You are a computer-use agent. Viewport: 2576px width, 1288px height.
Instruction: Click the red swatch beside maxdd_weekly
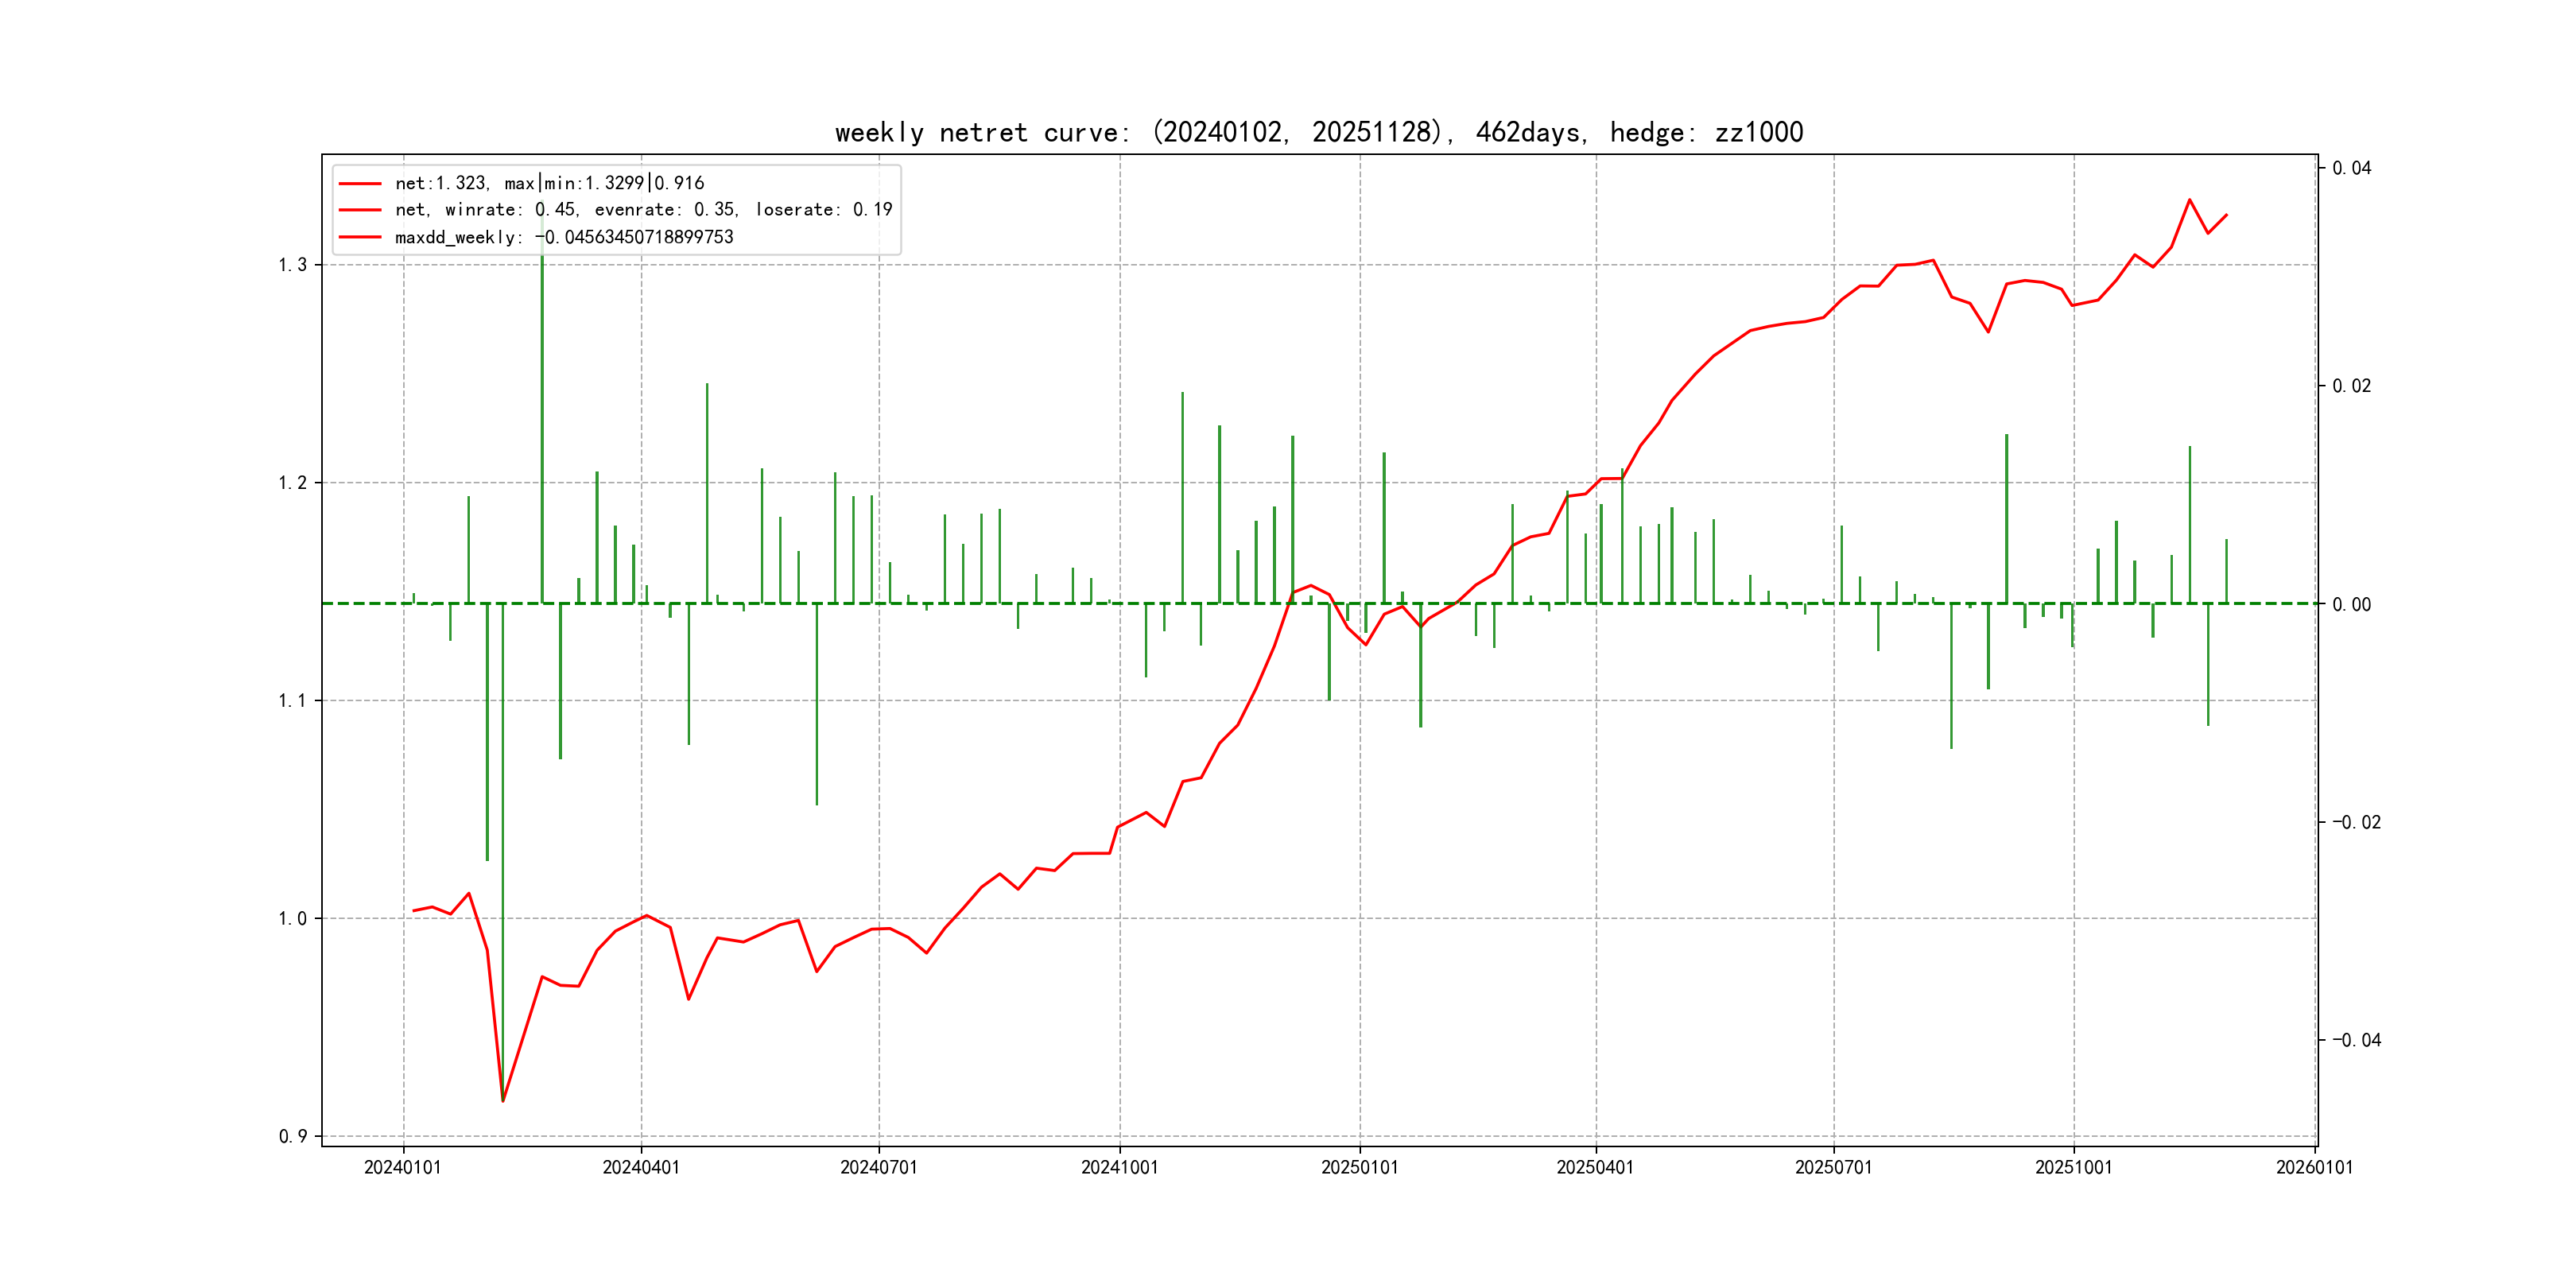(360, 237)
